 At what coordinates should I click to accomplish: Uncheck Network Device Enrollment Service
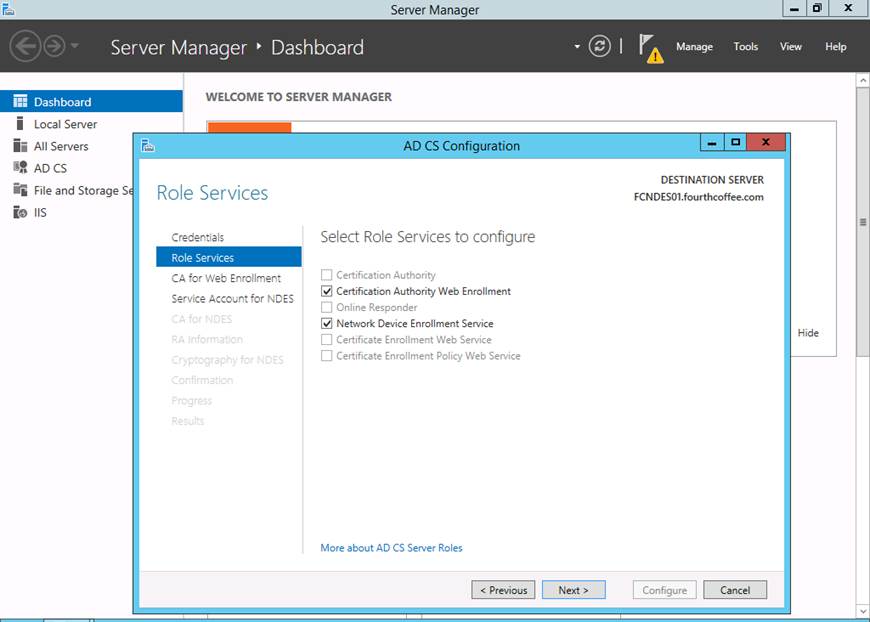click(x=327, y=324)
